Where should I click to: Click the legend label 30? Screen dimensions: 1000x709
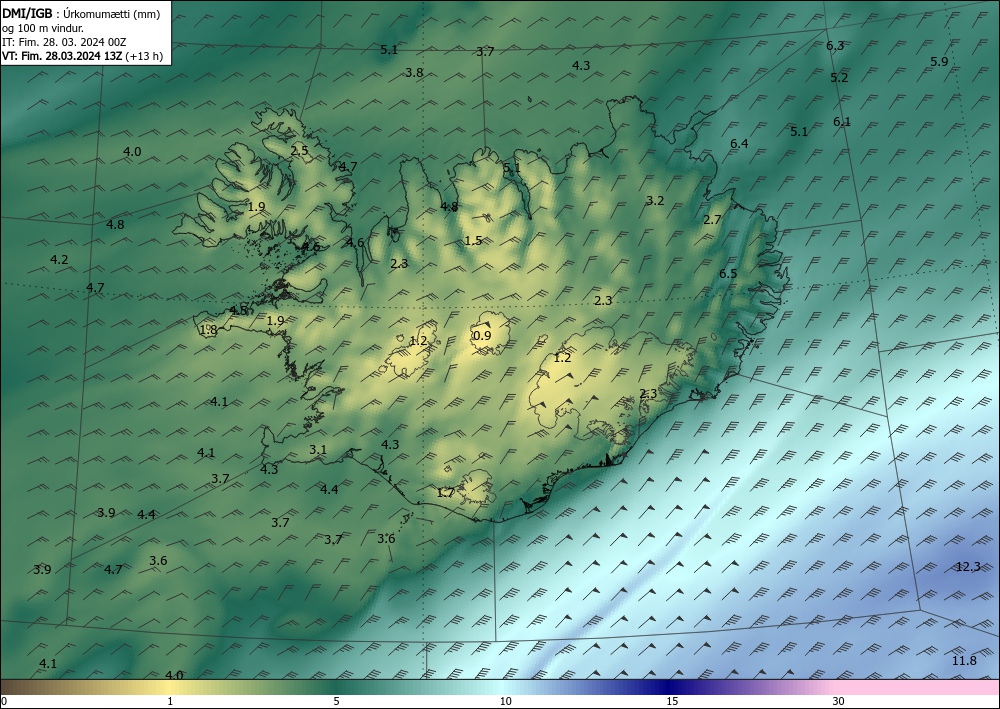[839, 702]
